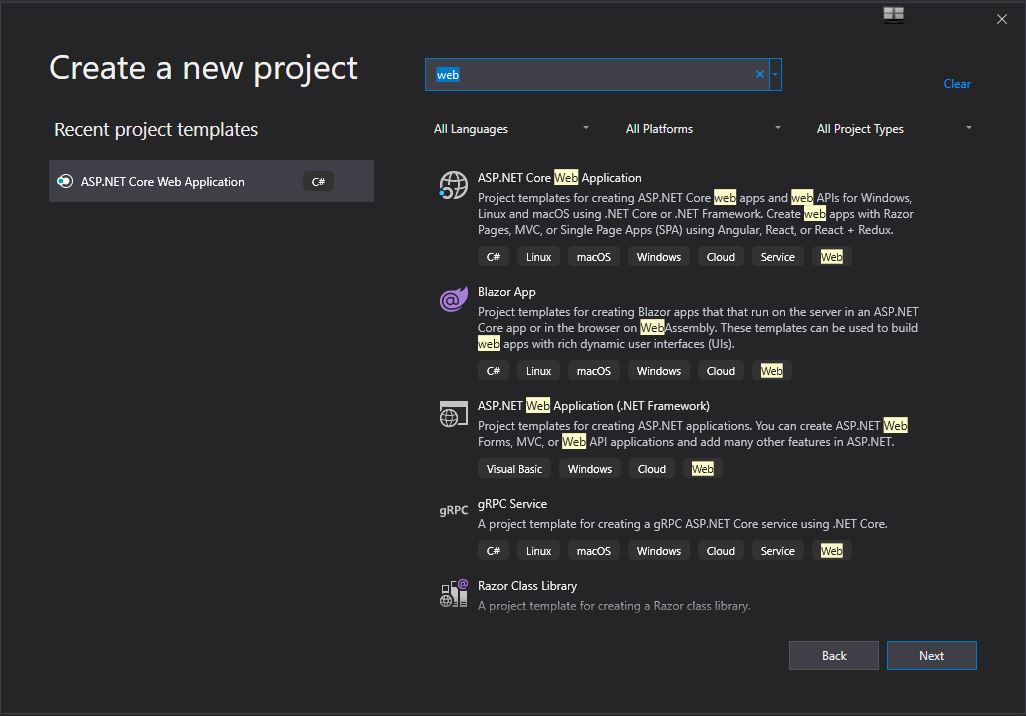
Task: Select the gRPC Service template title
Action: click(512, 504)
